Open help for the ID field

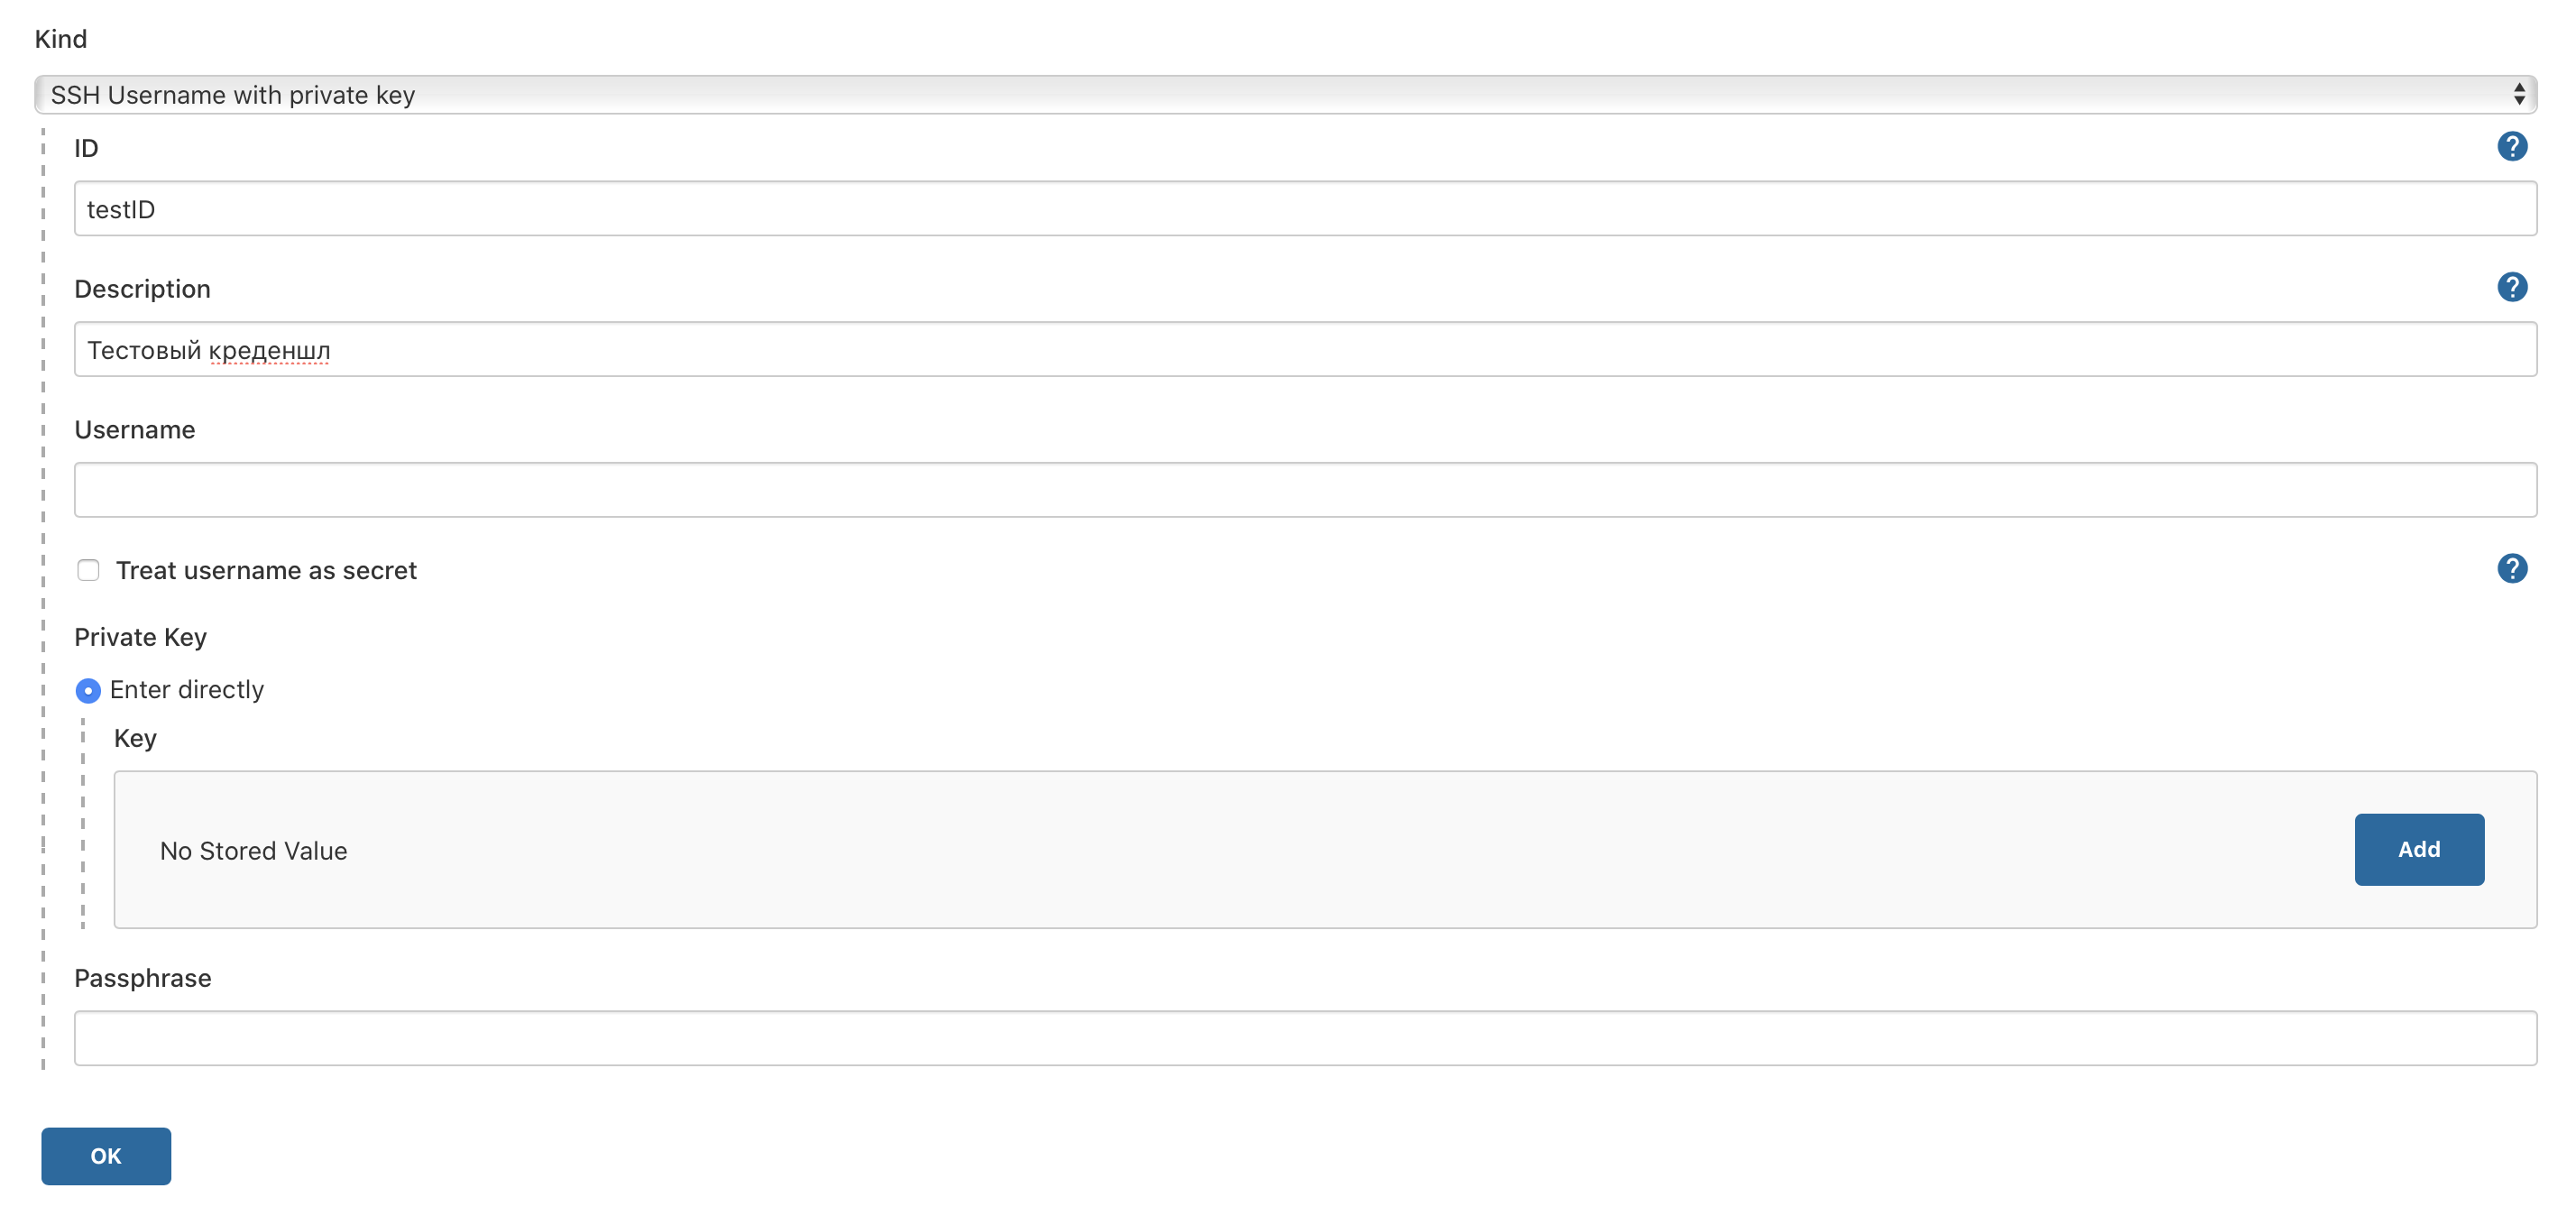pyautogui.click(x=2513, y=146)
